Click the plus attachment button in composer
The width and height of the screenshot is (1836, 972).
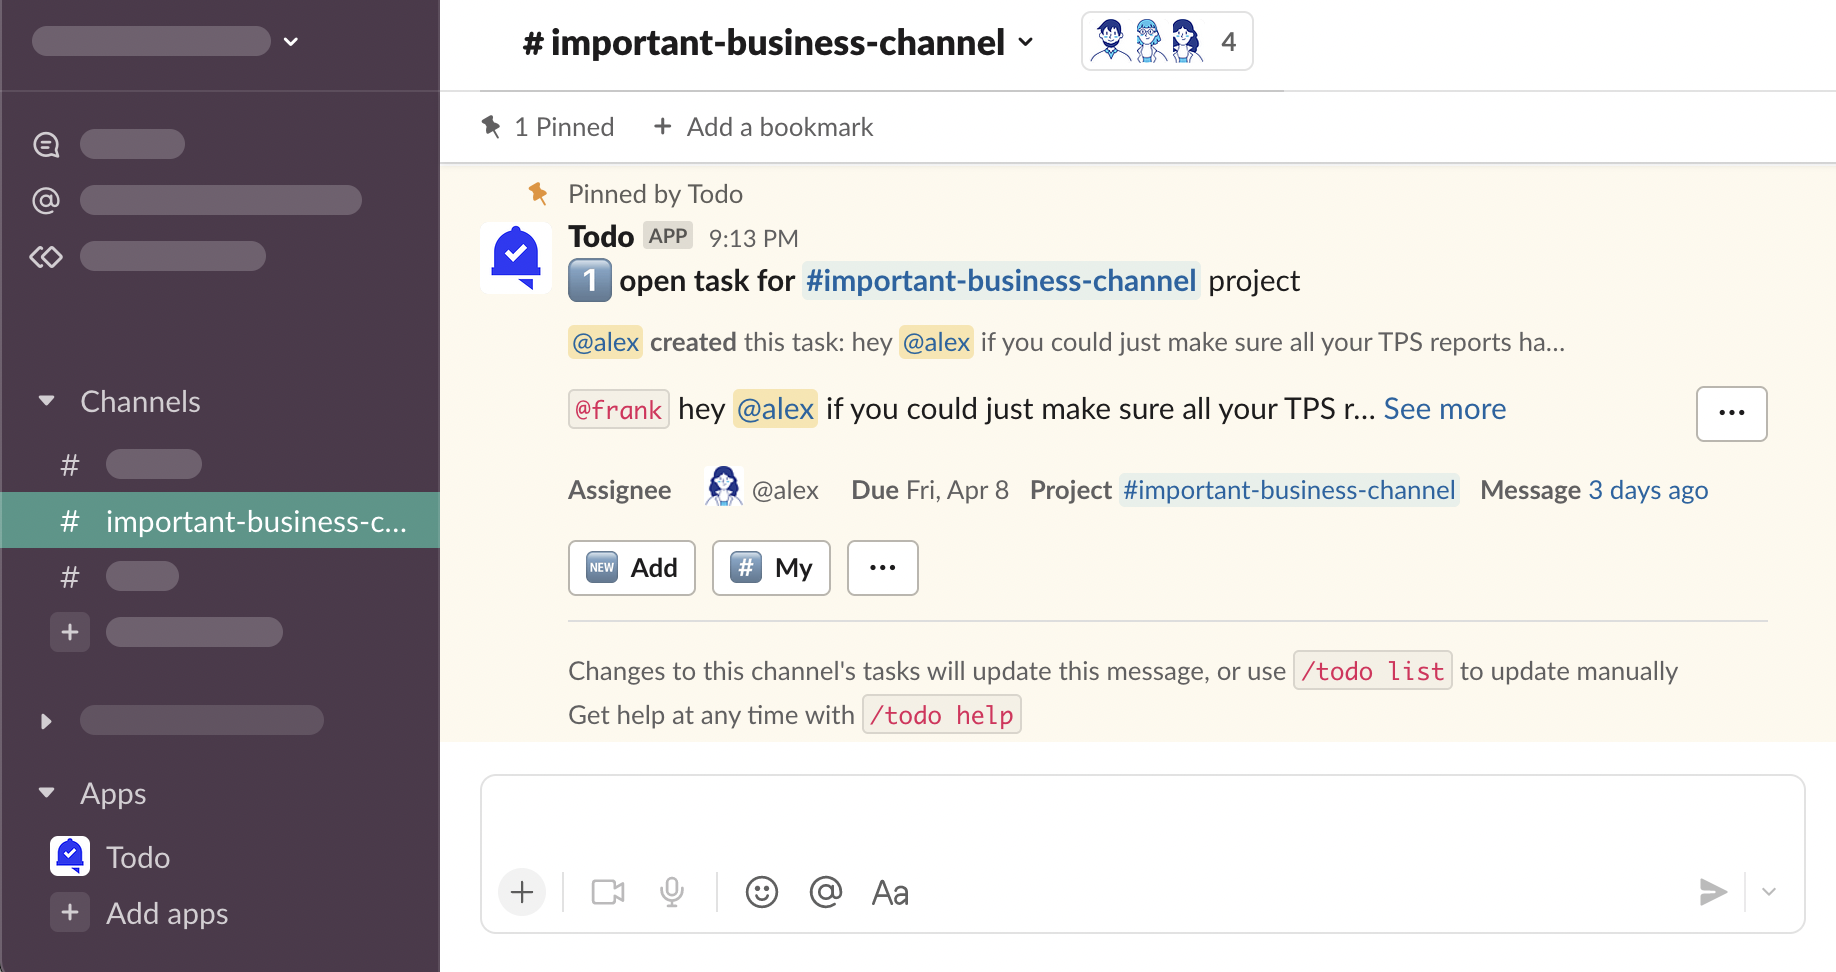pos(522,892)
